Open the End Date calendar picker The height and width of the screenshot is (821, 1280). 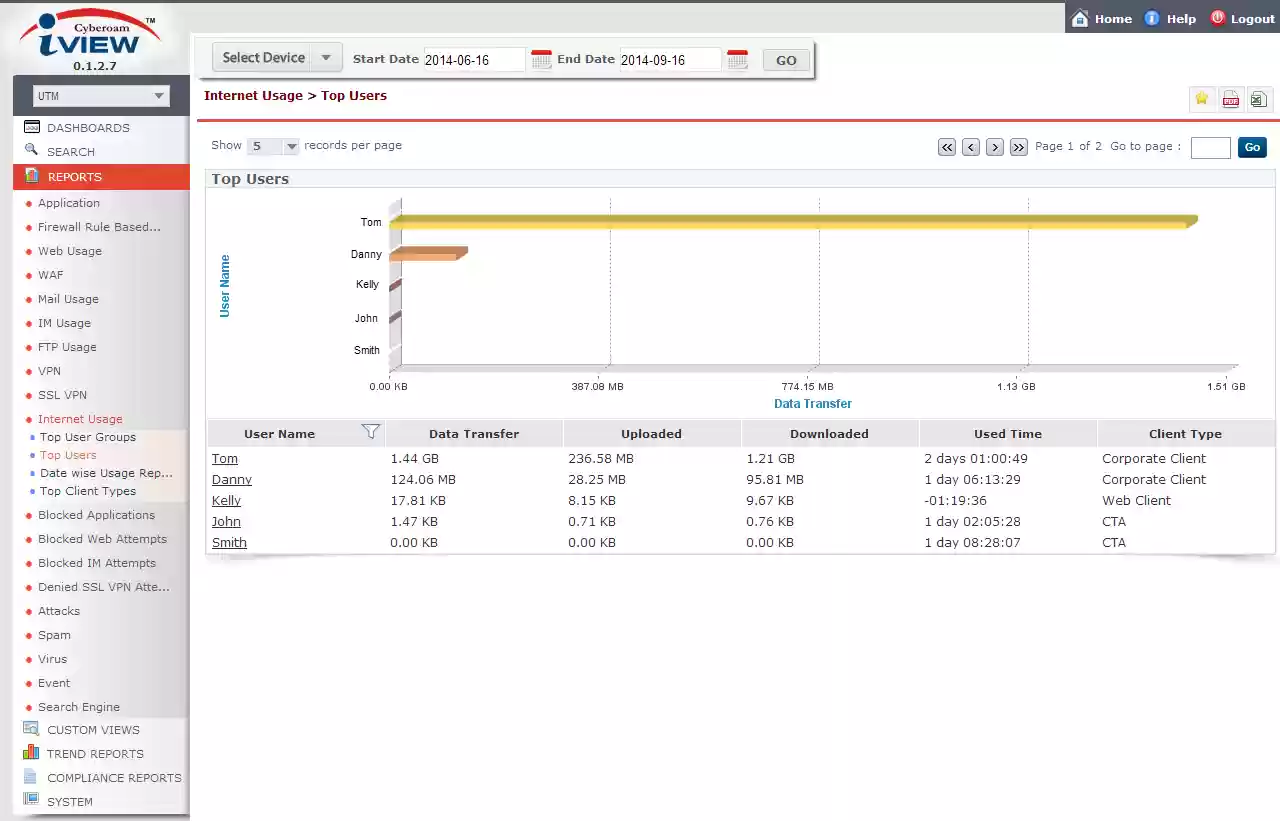point(737,60)
